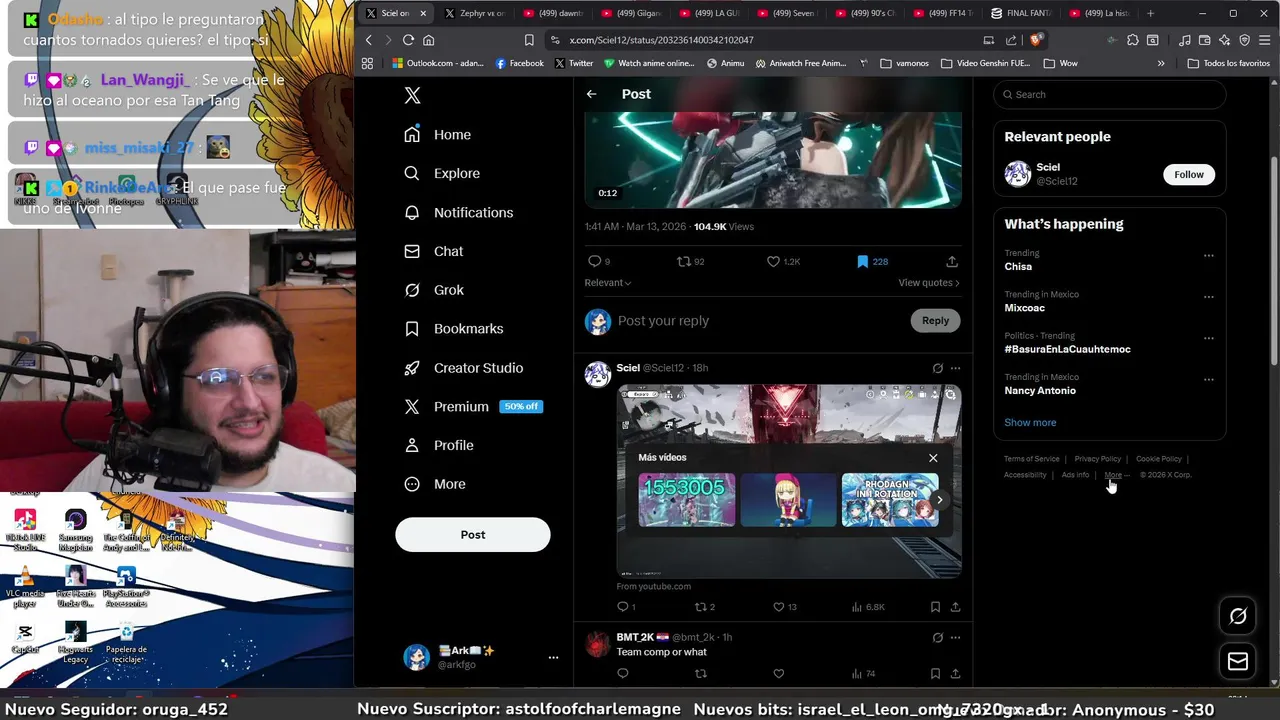Reply to Sciel's reply with 1 comment
1280x720 pixels.
626,607
